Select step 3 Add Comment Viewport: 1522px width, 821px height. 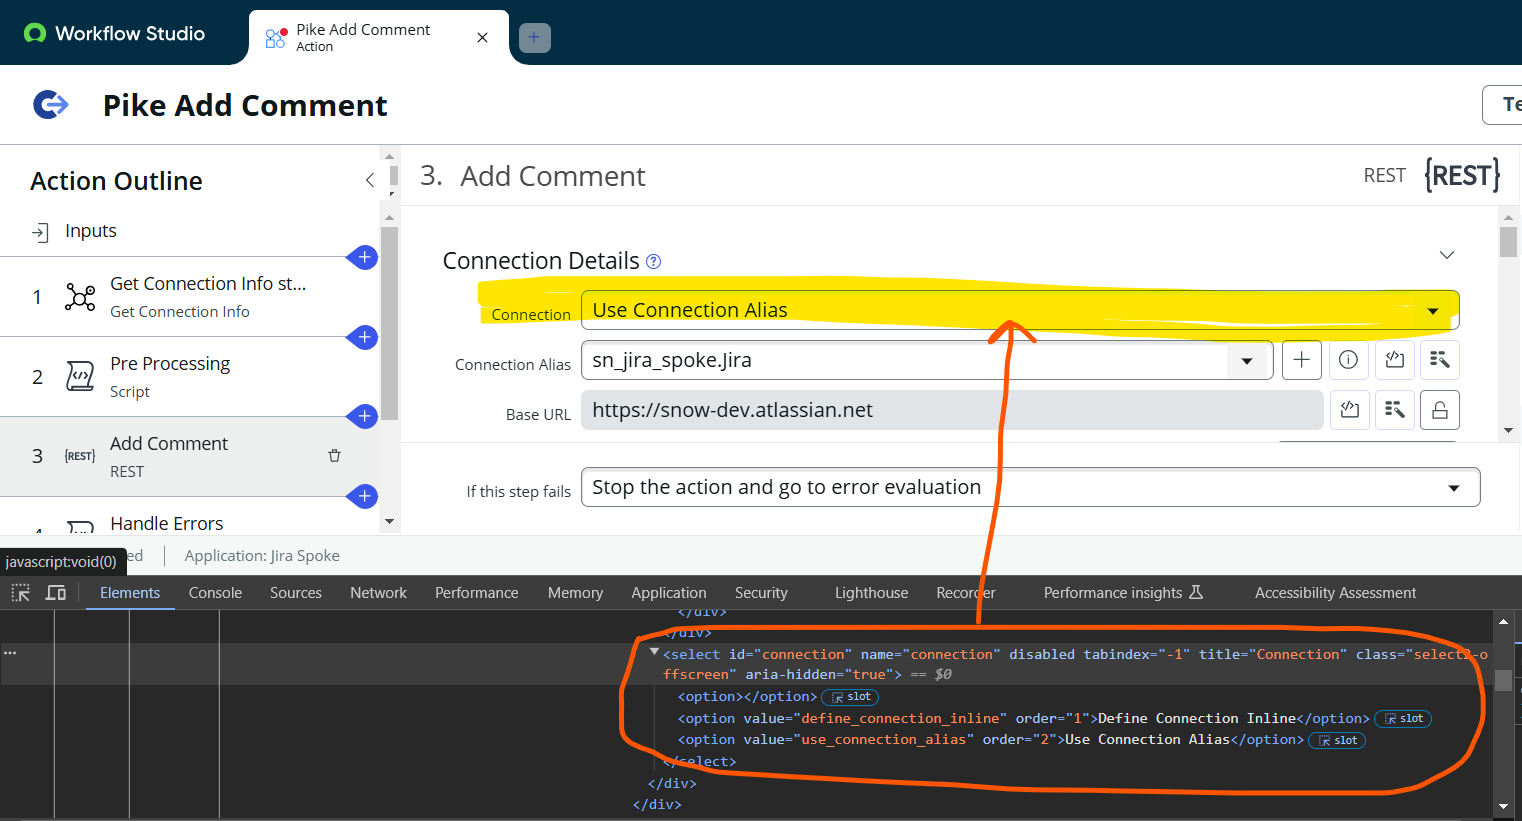pyautogui.click(x=188, y=457)
